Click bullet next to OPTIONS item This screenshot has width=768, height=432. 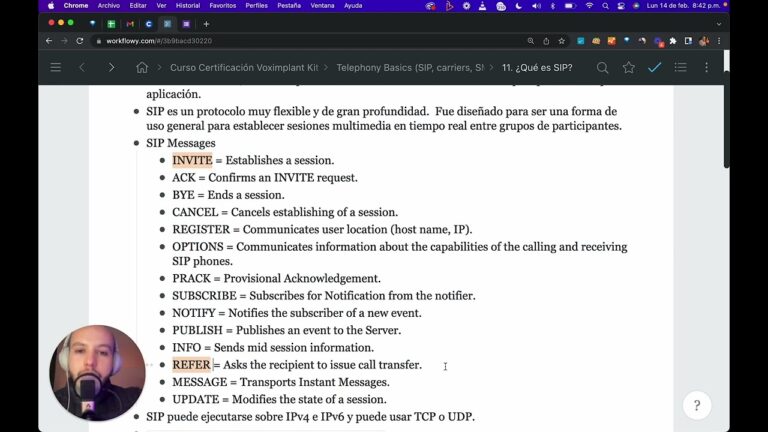coord(163,247)
